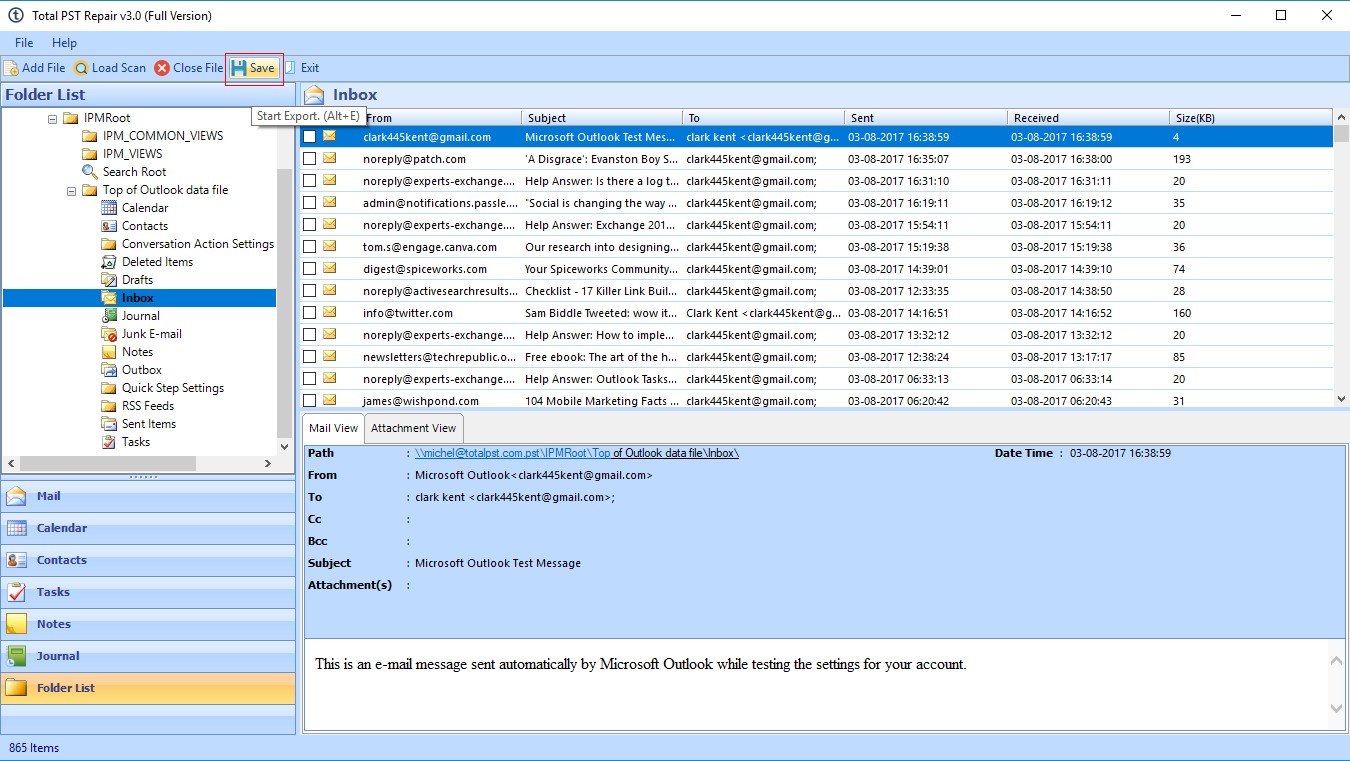
Task: Tick checkbox for info@twitter.com email
Action: (310, 313)
